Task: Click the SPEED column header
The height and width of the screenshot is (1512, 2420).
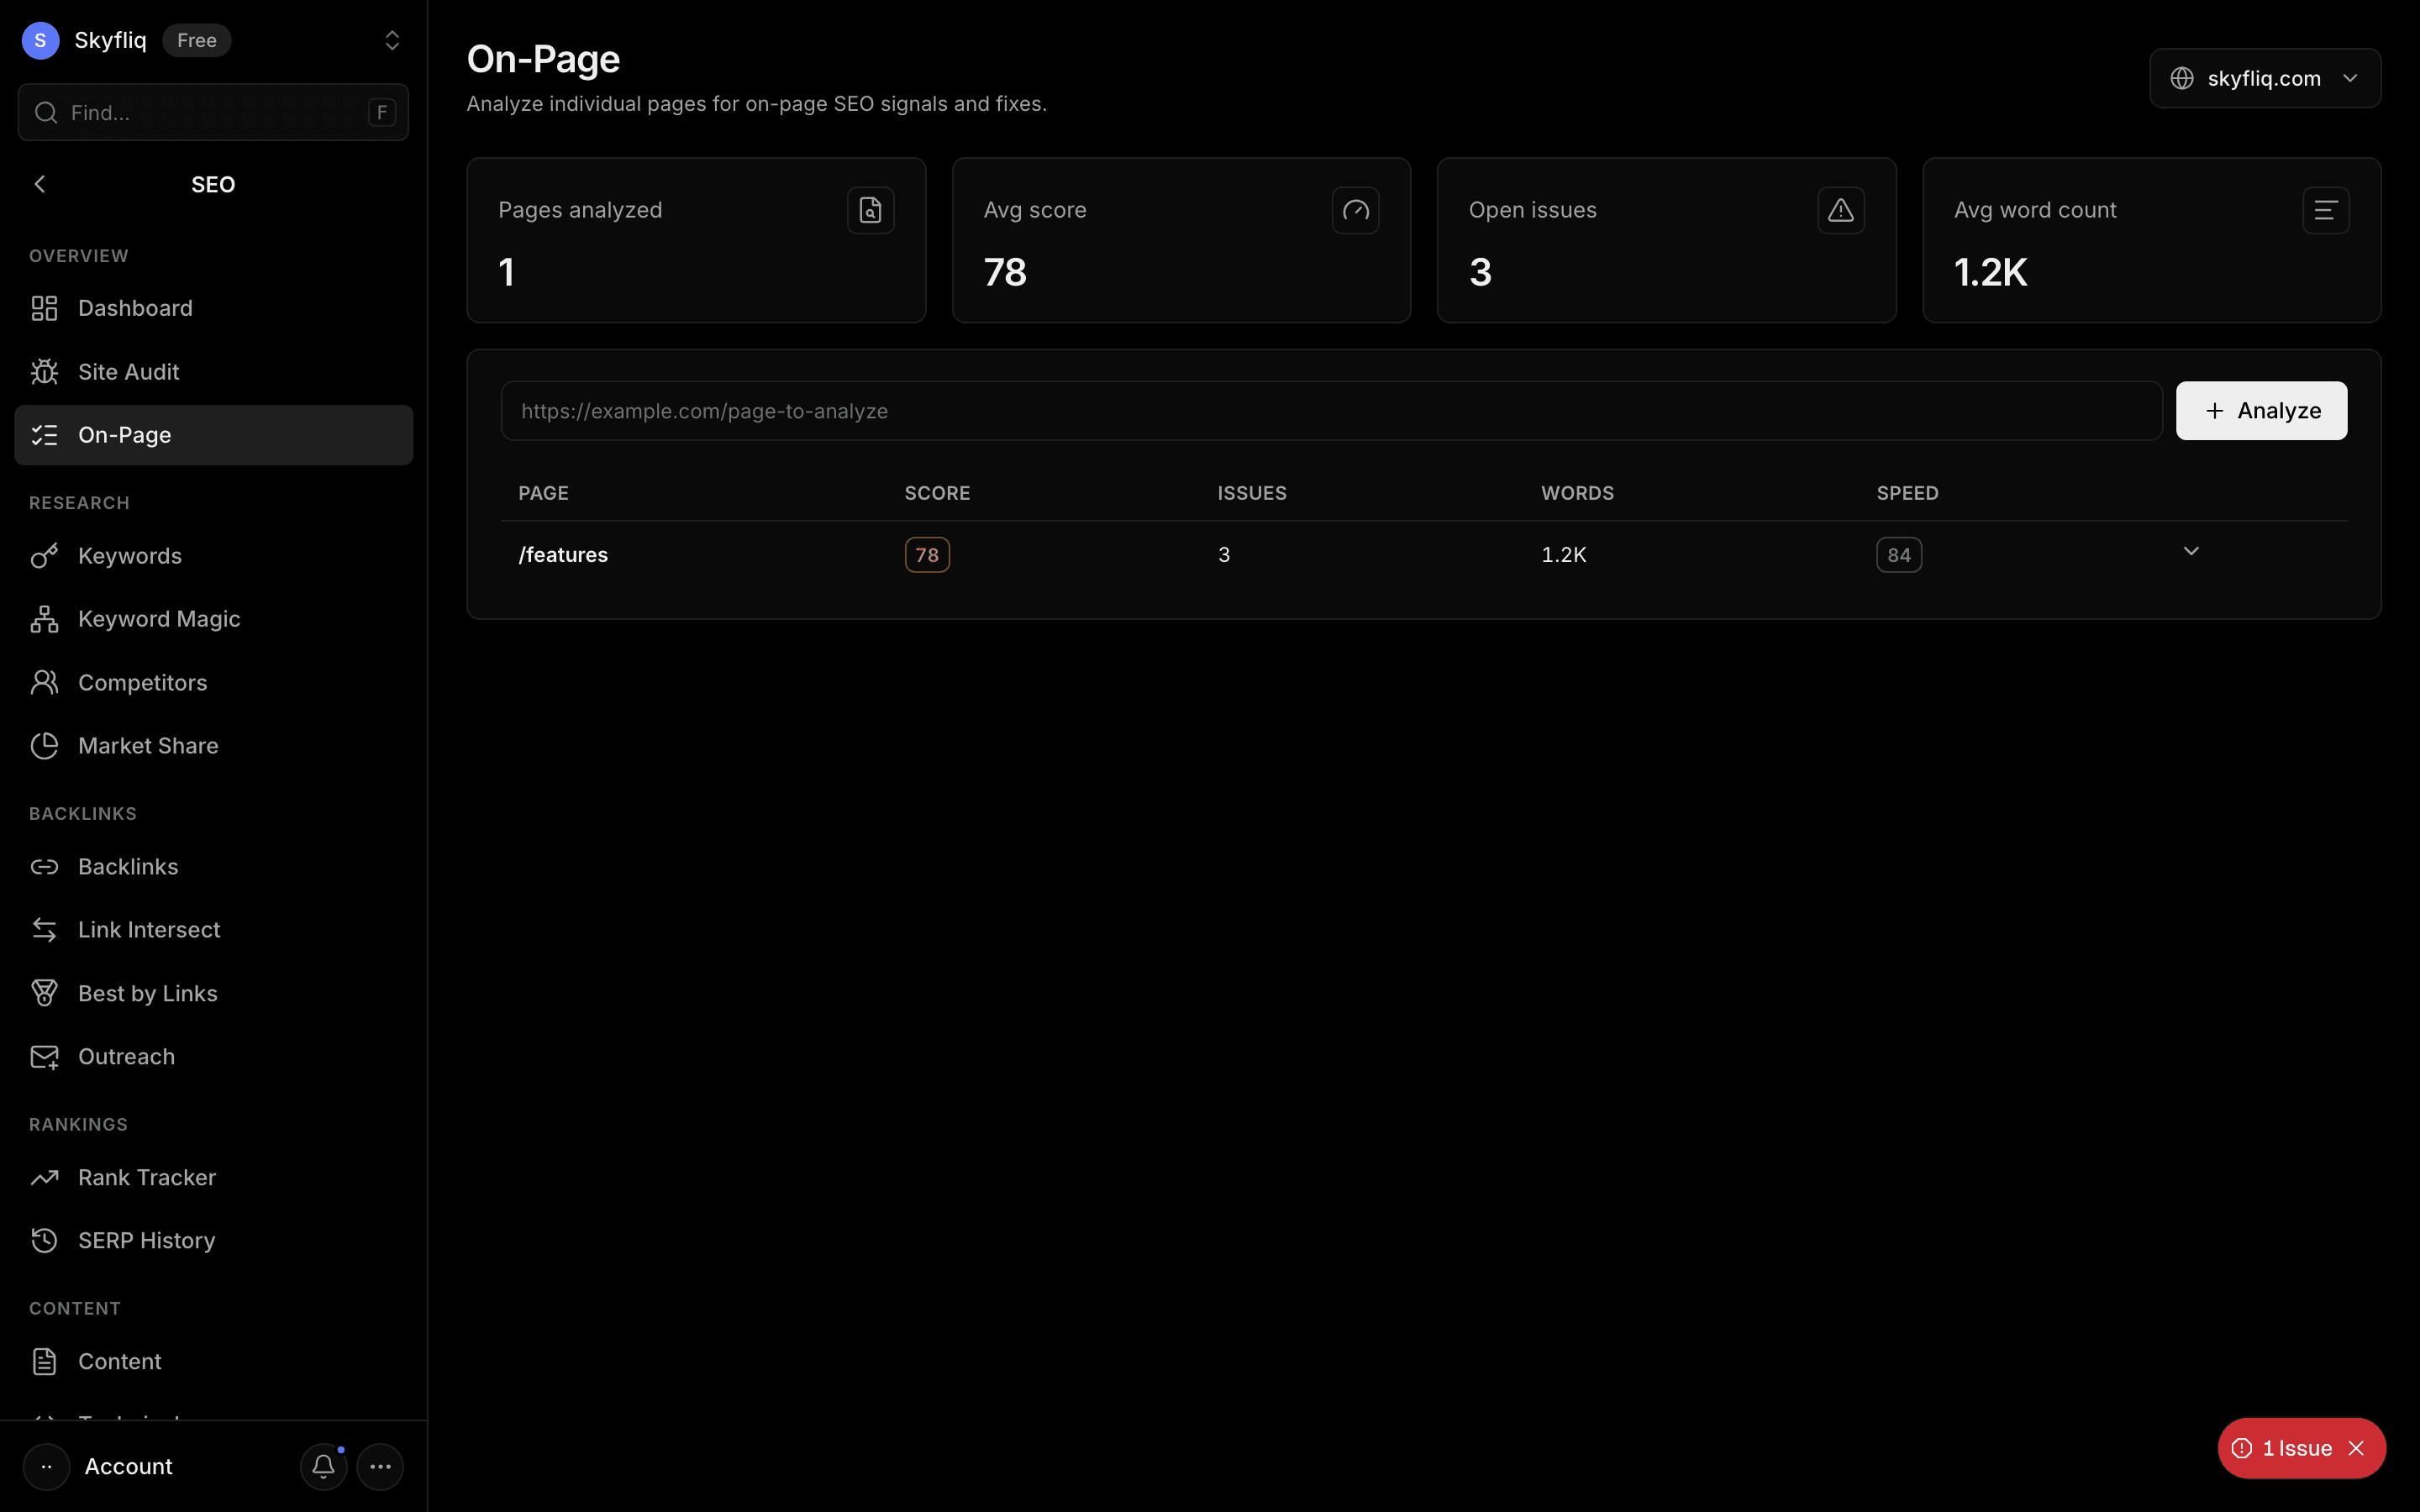Action: coord(1907,493)
